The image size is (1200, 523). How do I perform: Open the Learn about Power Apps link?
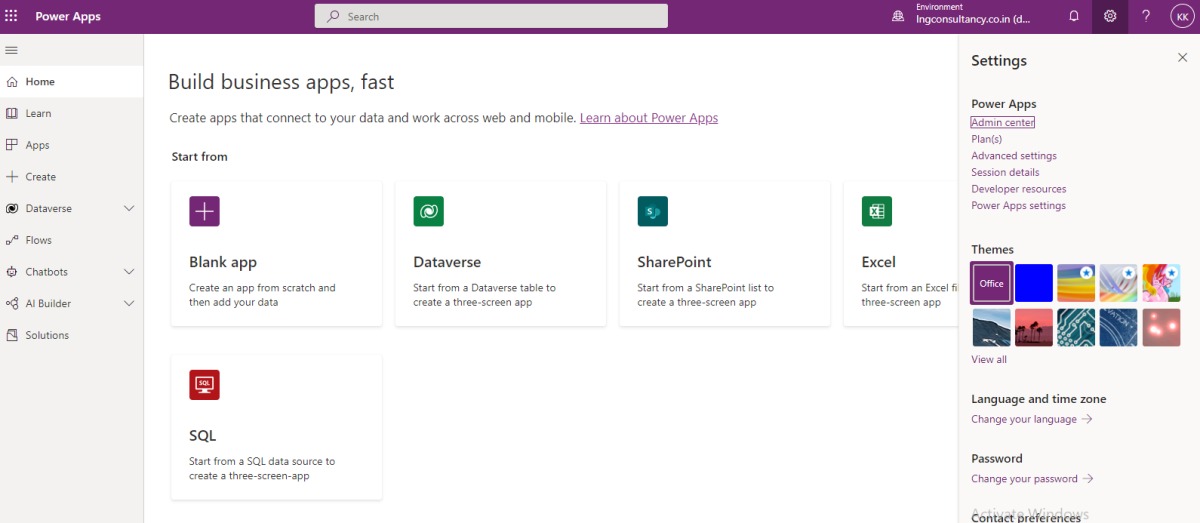pos(649,118)
